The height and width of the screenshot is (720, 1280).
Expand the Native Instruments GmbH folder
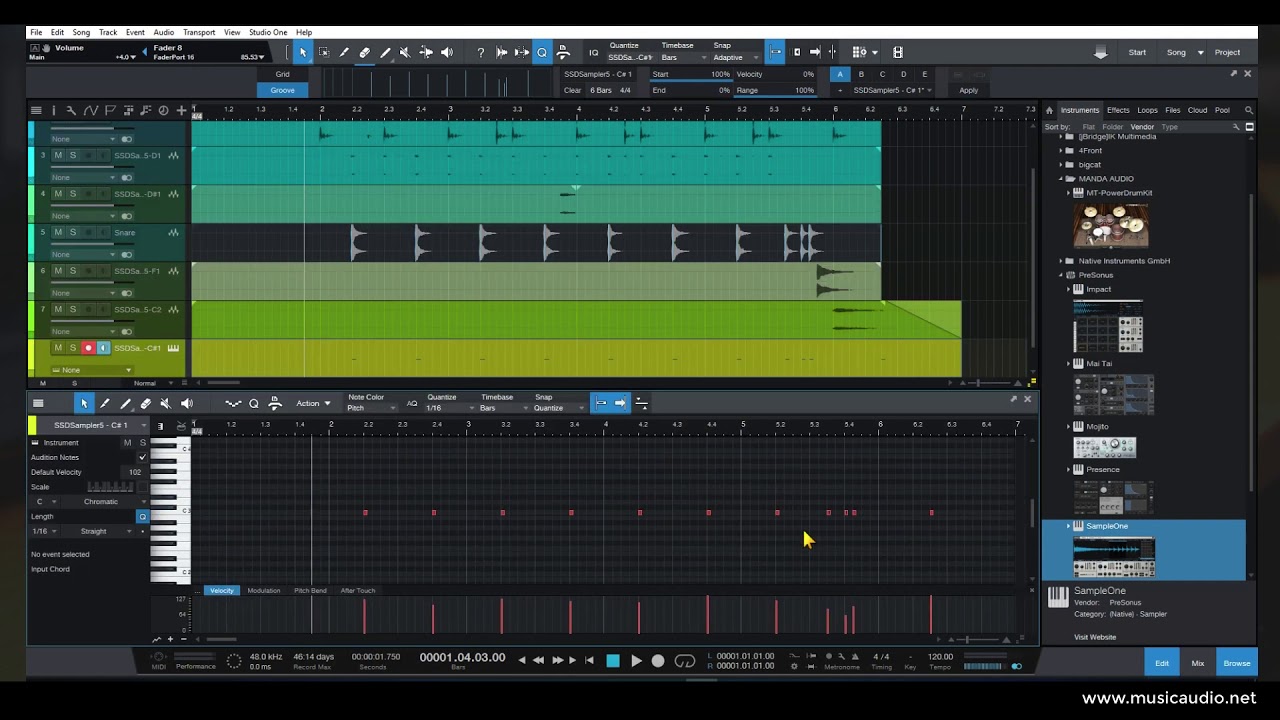pyautogui.click(x=1061, y=261)
